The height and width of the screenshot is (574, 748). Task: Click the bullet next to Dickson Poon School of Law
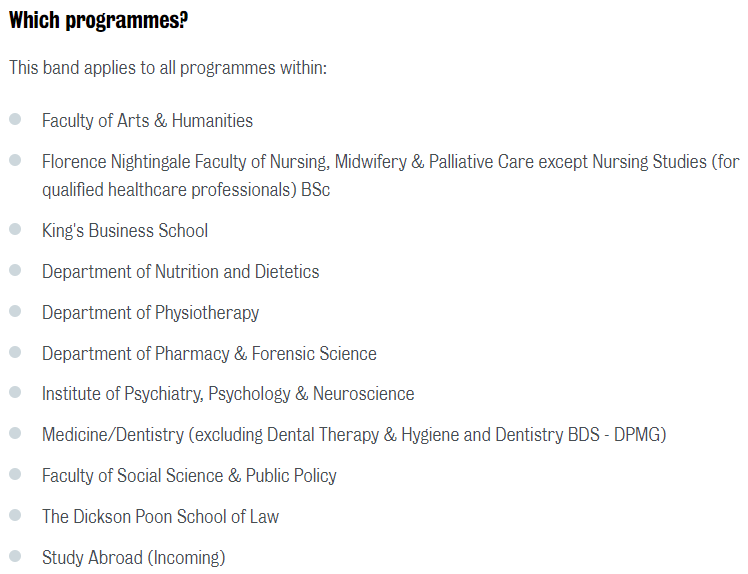point(15,515)
